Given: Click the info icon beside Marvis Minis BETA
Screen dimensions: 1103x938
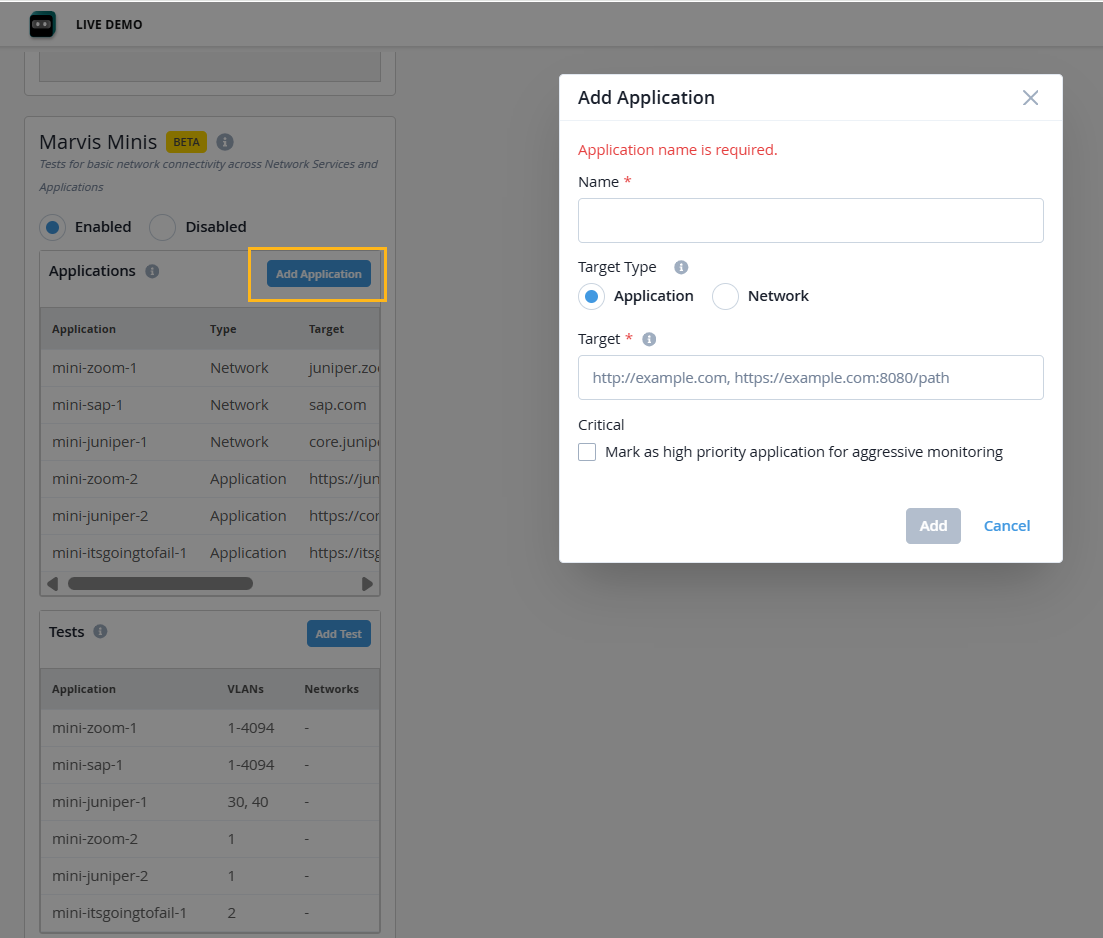Looking at the screenshot, I should [x=225, y=142].
